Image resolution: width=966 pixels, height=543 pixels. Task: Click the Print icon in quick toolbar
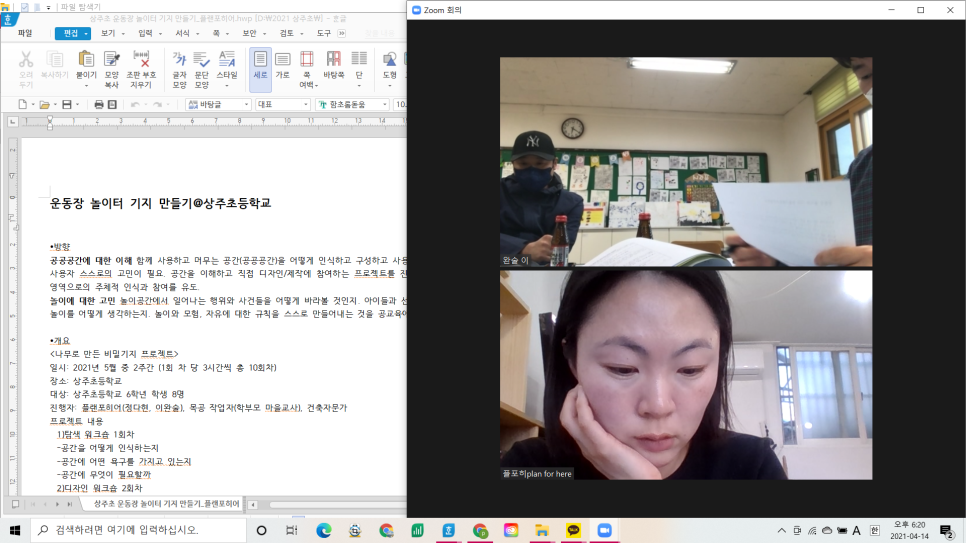[x=99, y=104]
